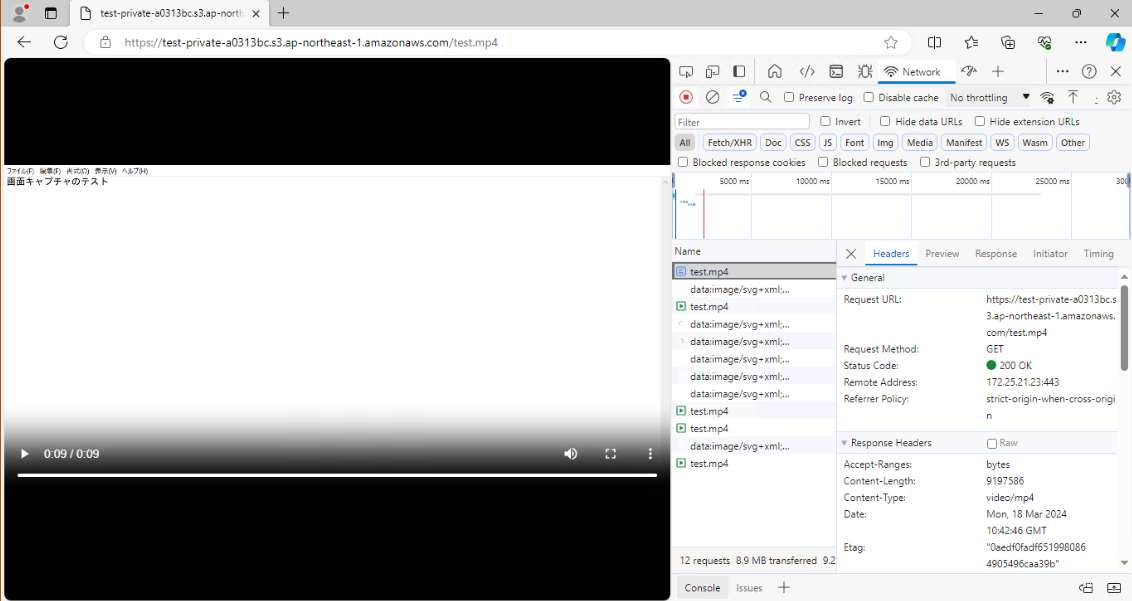Open Network panel settings gear

tap(1114, 97)
